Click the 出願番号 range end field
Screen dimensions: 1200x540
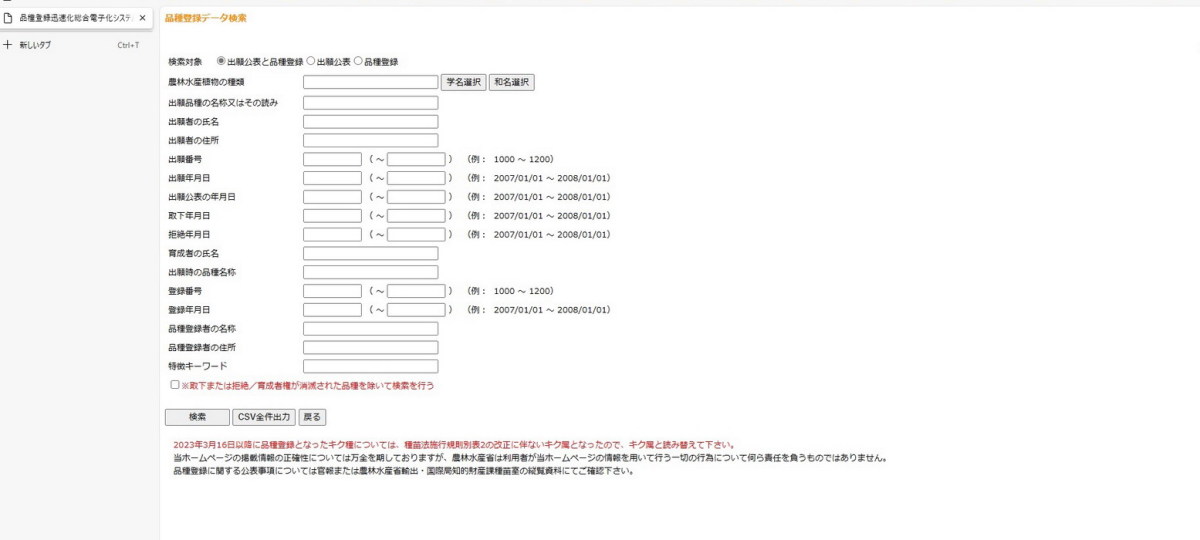[416, 159]
